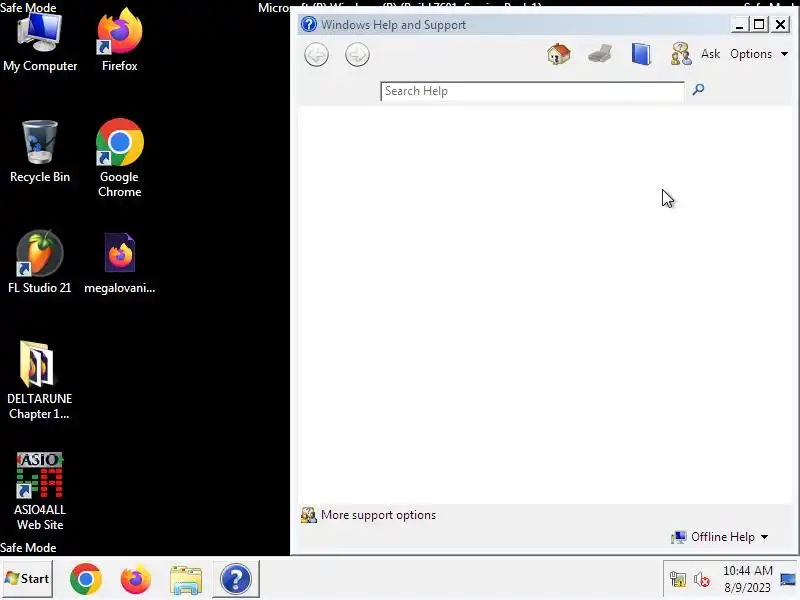Print the current help topic

point(599,54)
